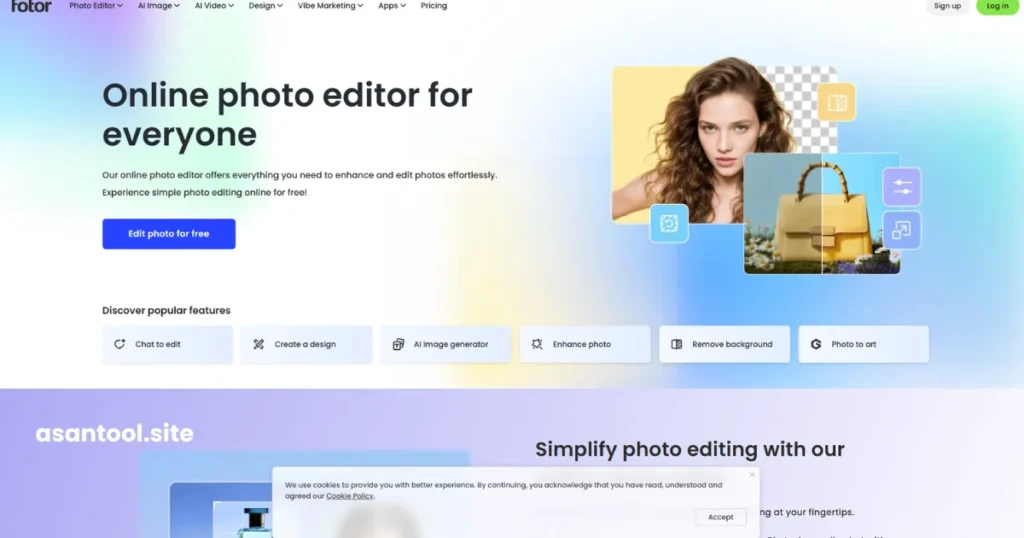Image resolution: width=1024 pixels, height=538 pixels.
Task: Click the Create a design icon
Action: coord(259,344)
